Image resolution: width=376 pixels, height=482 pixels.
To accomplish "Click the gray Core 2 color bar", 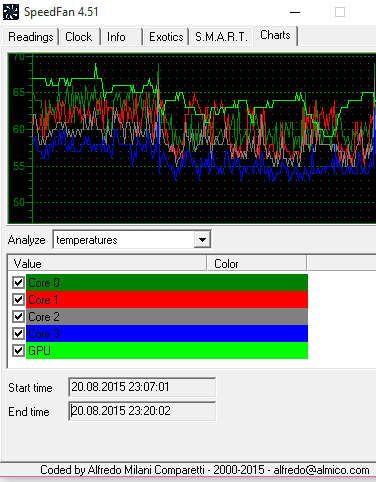I will (x=167, y=317).
